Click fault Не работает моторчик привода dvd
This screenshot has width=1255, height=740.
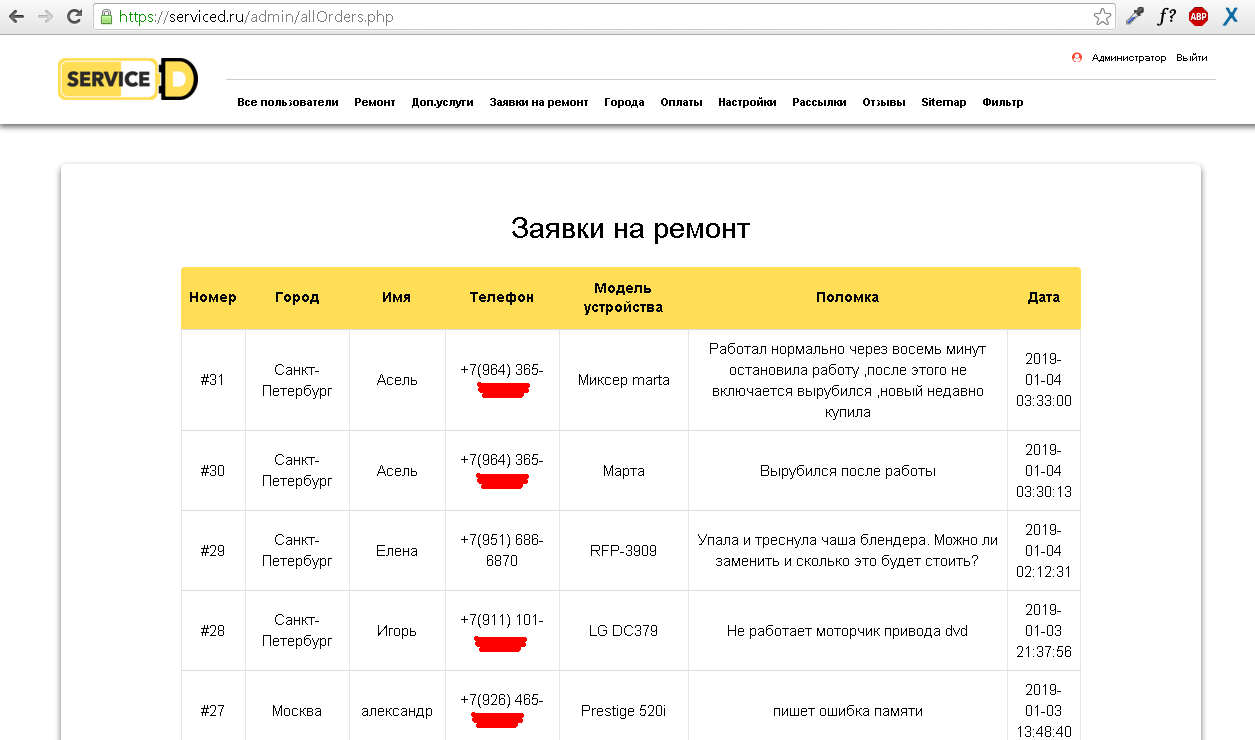pos(848,631)
